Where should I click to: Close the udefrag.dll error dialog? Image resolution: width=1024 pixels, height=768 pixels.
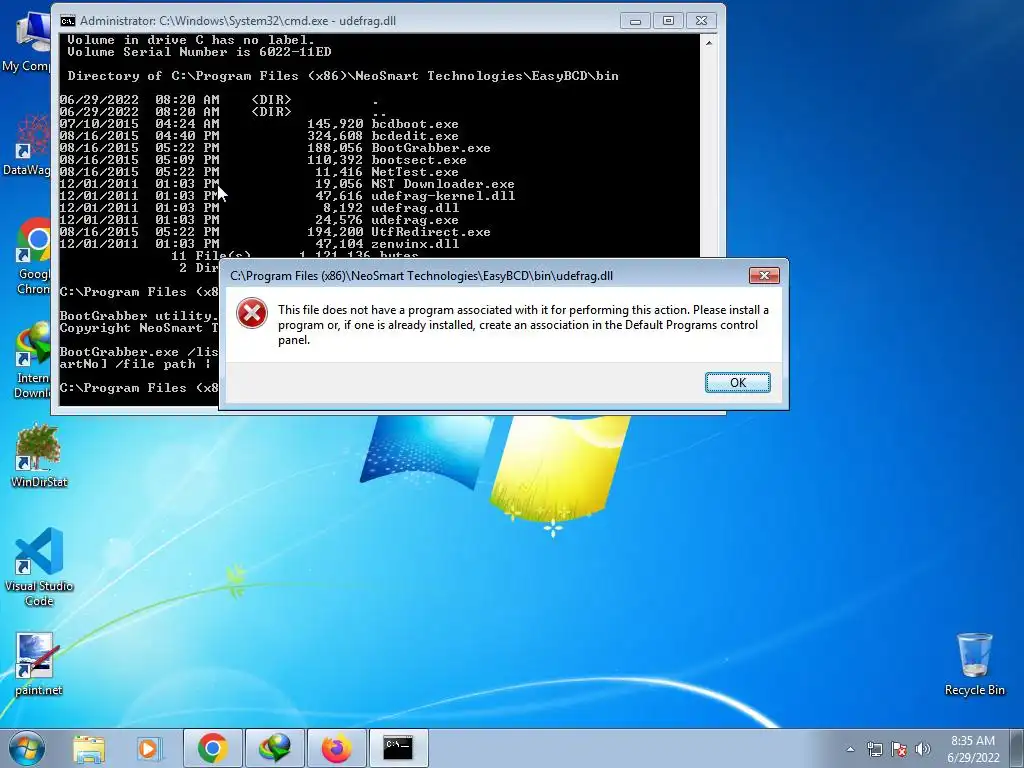763,276
